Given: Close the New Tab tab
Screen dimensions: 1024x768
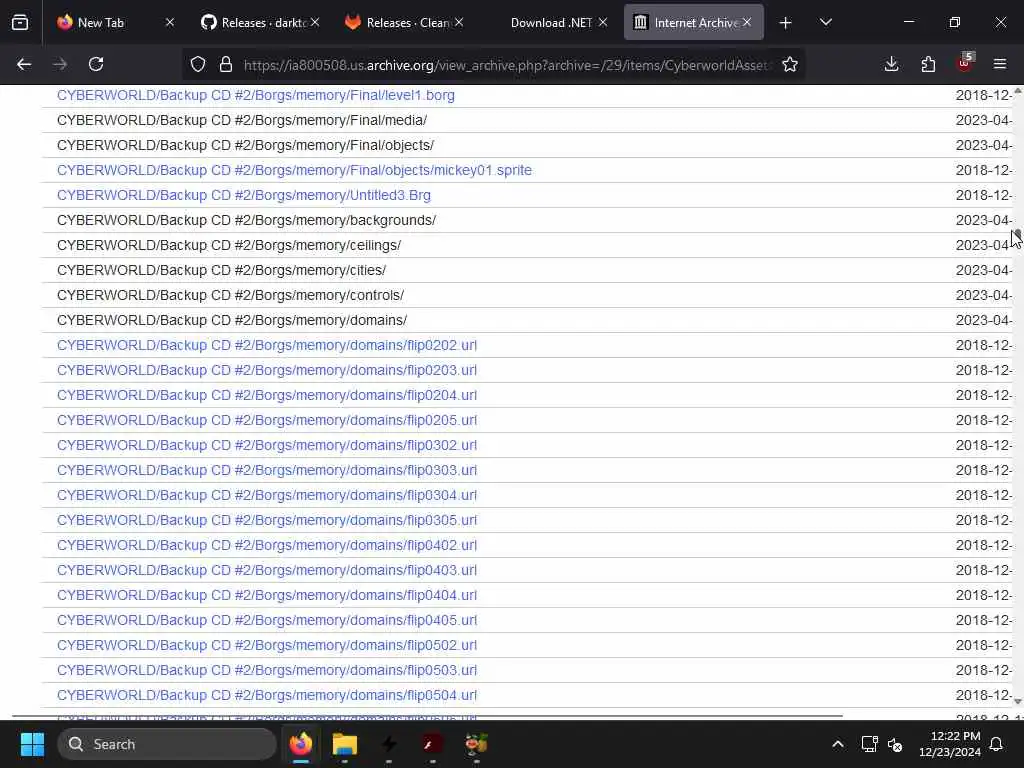Looking at the screenshot, I should pos(170,23).
